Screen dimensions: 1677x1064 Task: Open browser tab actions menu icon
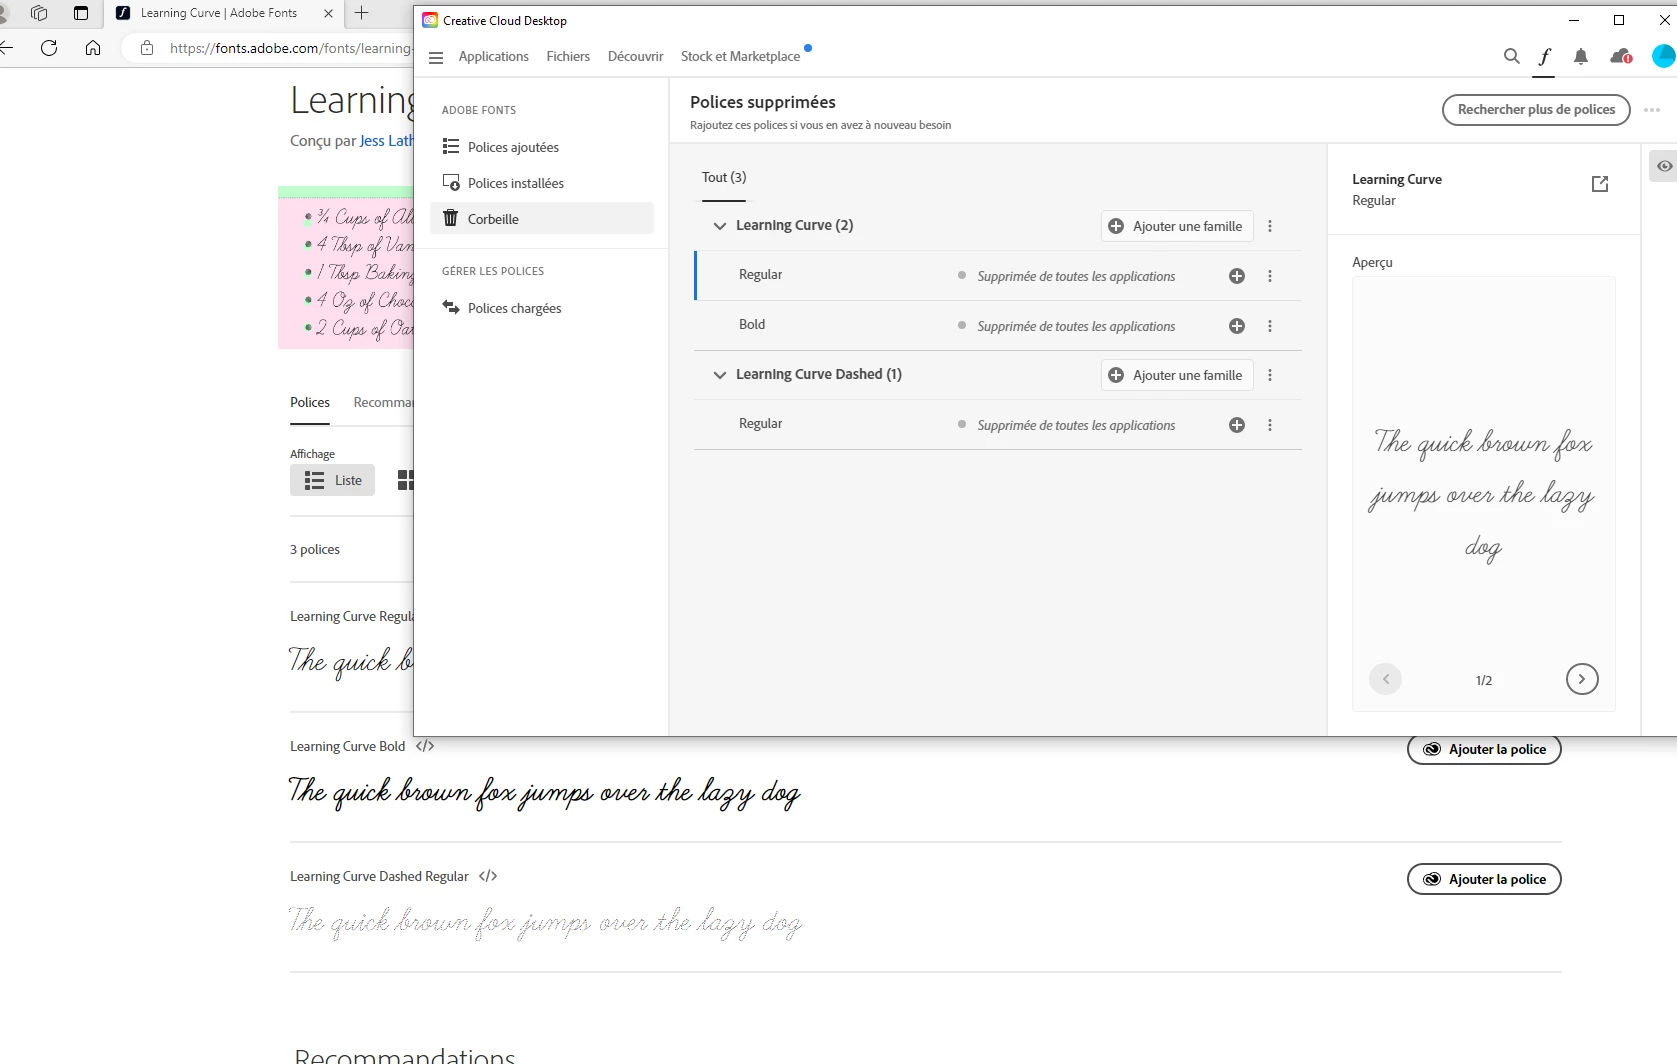[x=81, y=13]
